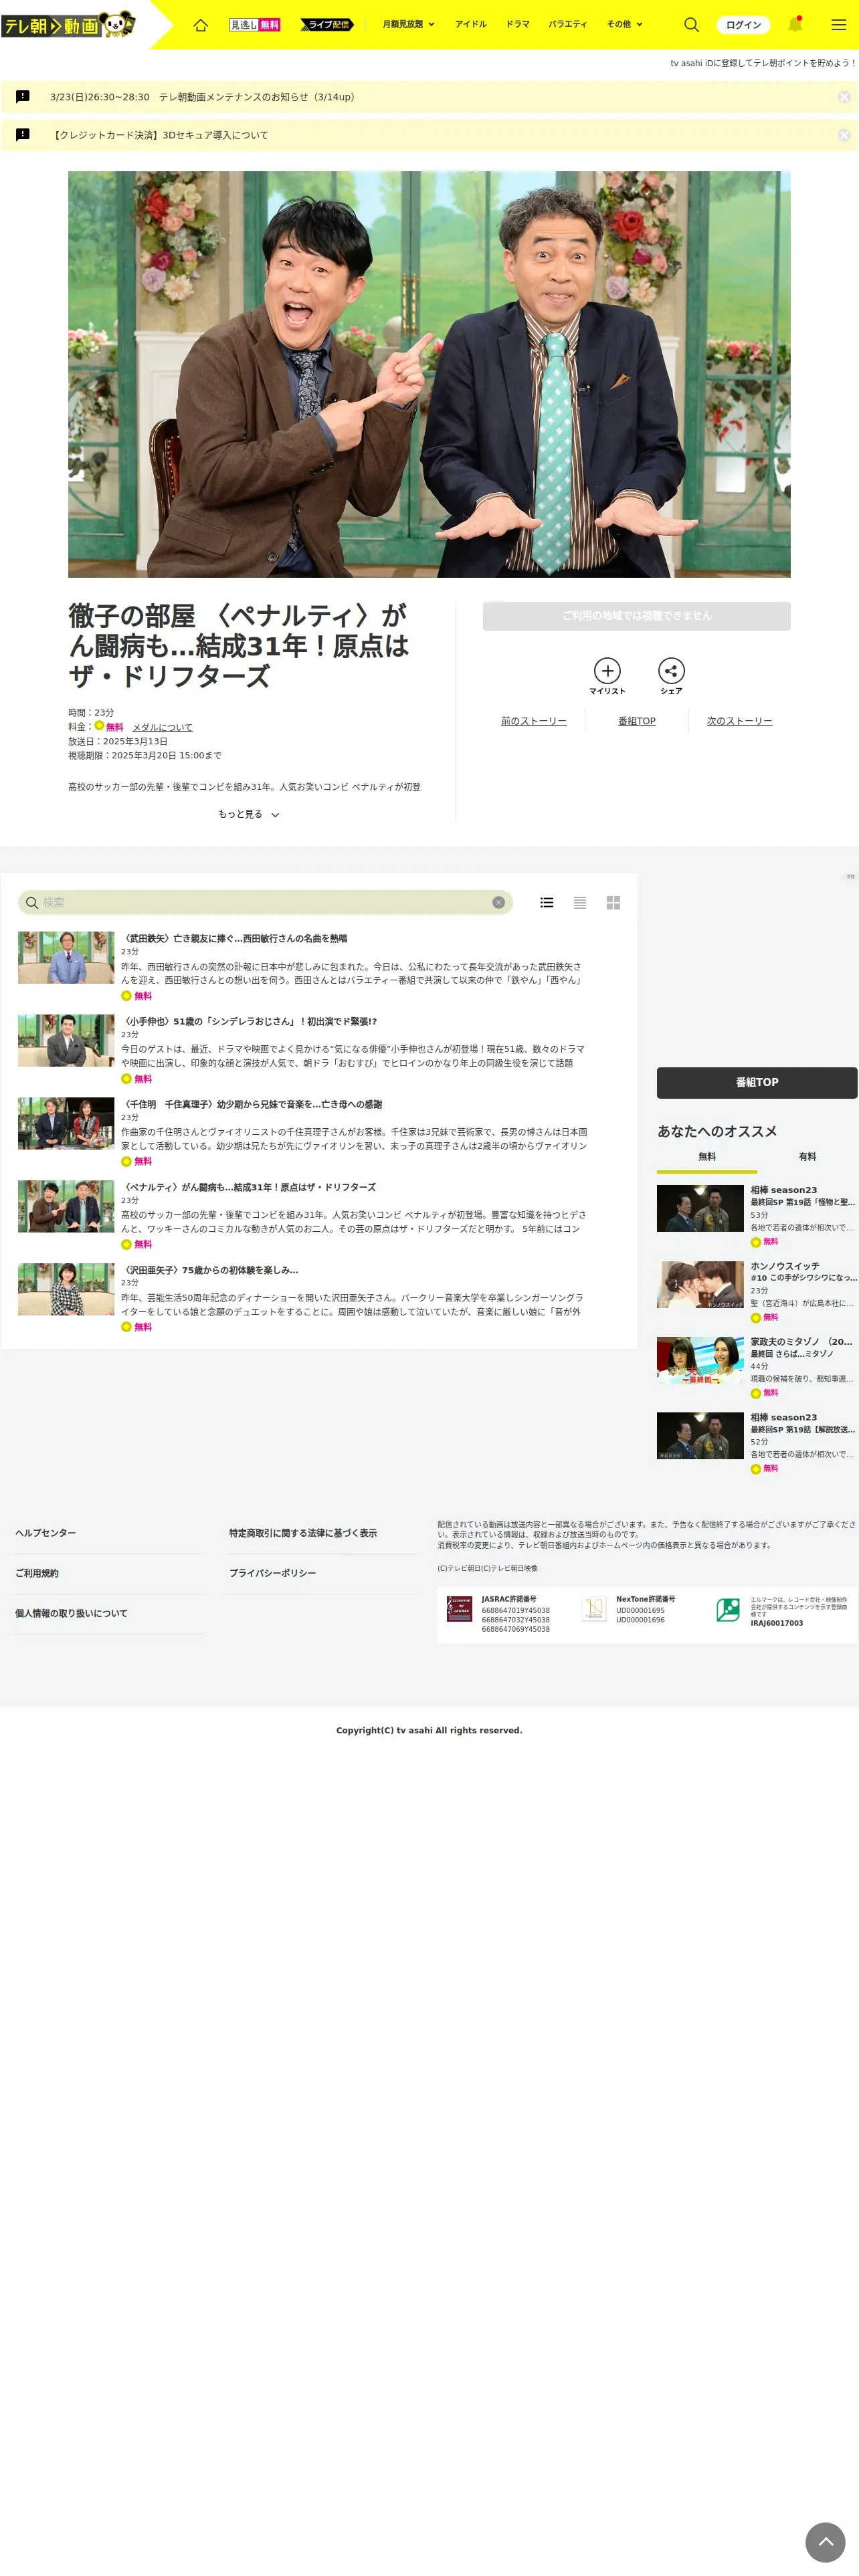Open 特定商取引に関する法律に基づく表示
This screenshot has width=859, height=2576.
(x=303, y=1533)
